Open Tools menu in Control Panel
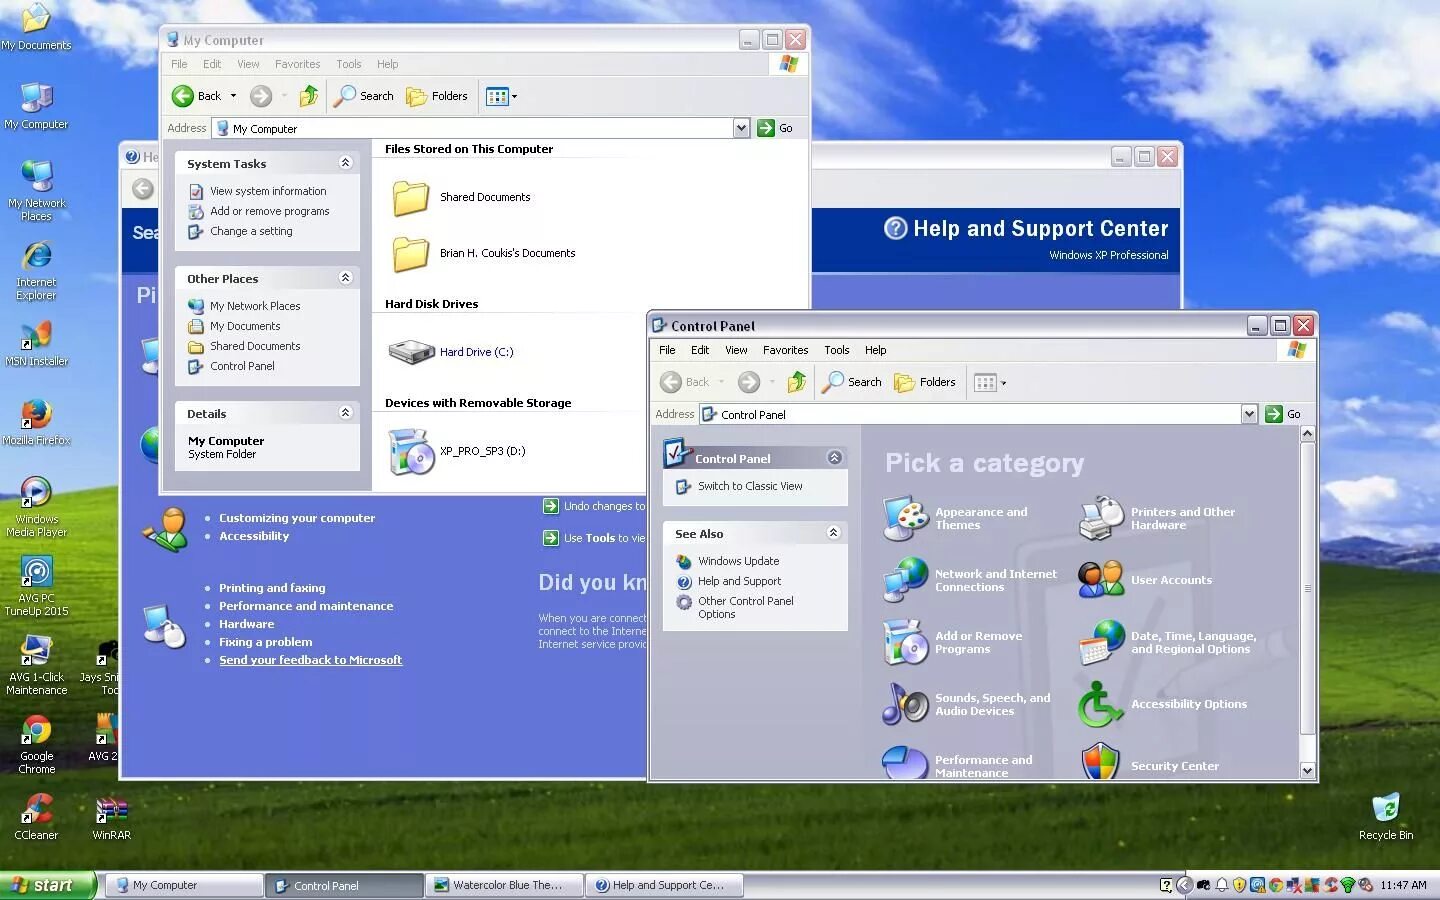 point(837,350)
